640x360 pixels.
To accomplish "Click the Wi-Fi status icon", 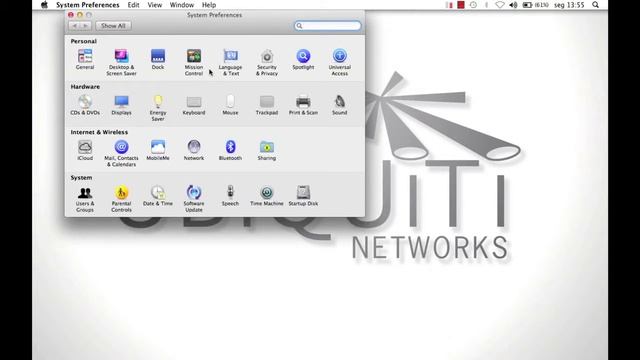I will click(500, 5).
